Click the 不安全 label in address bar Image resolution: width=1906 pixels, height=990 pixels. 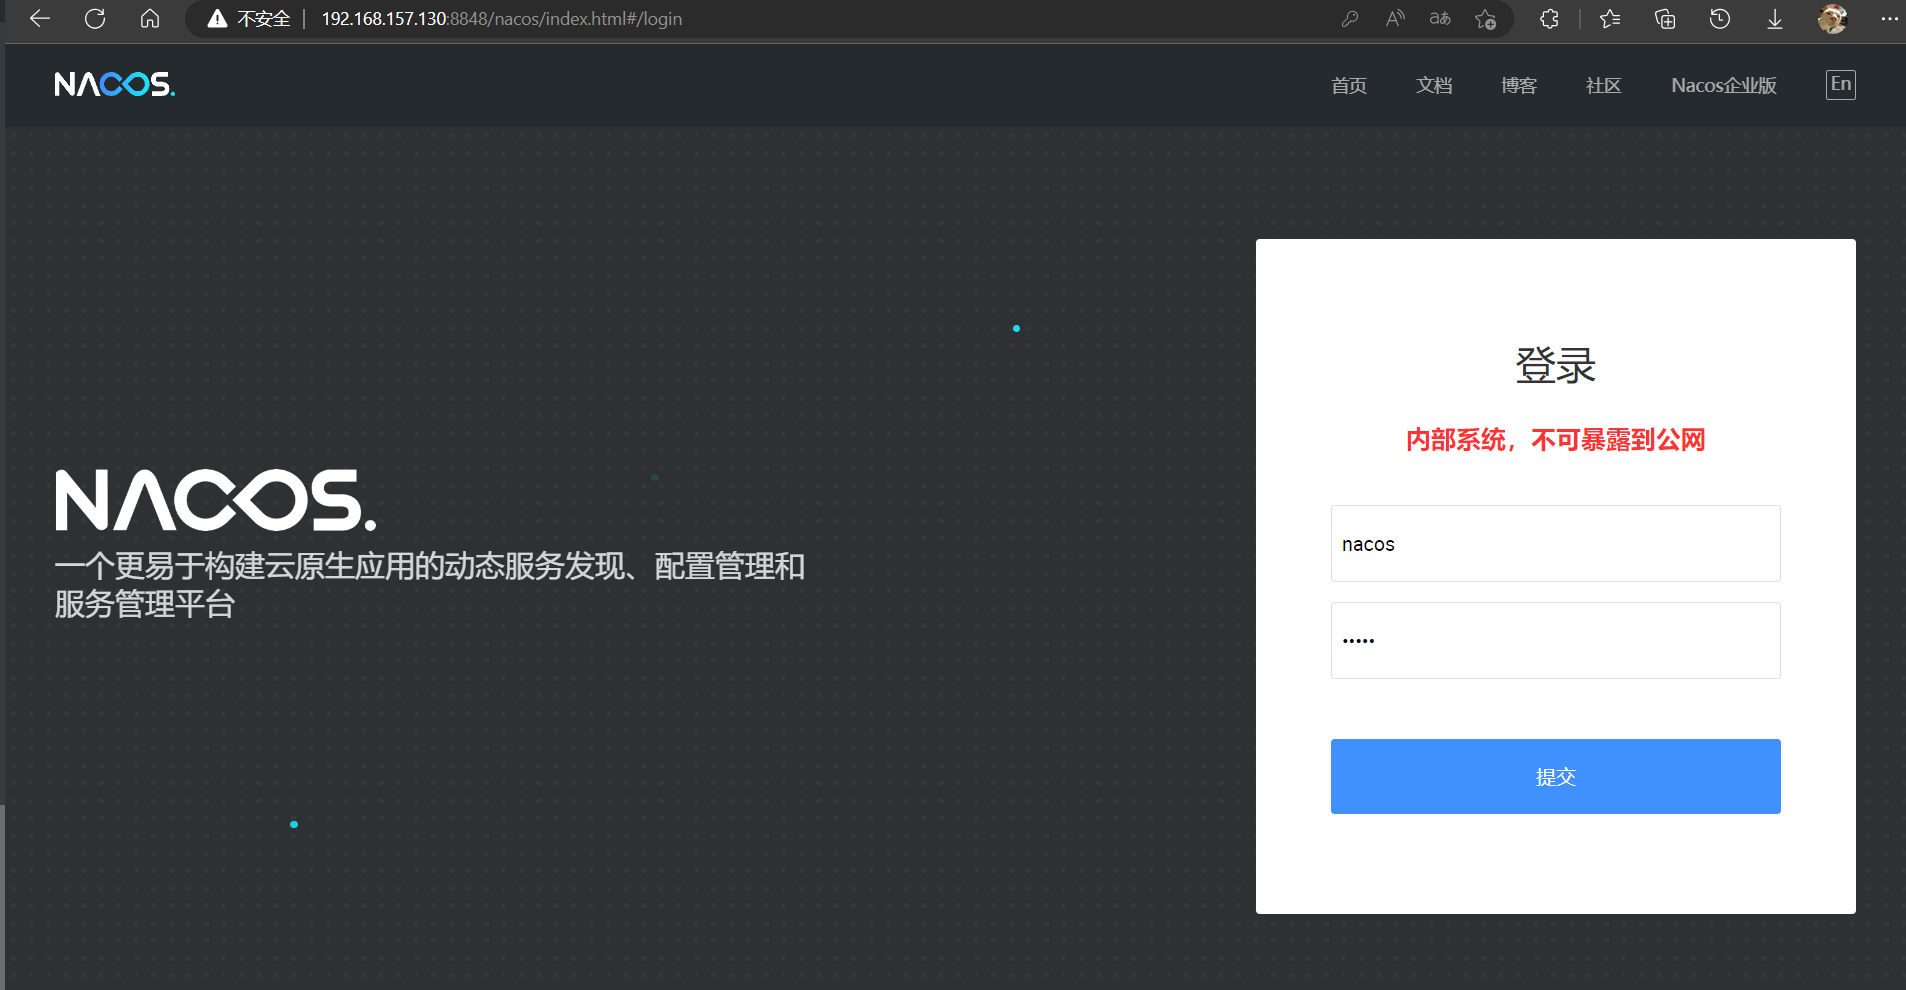(263, 19)
